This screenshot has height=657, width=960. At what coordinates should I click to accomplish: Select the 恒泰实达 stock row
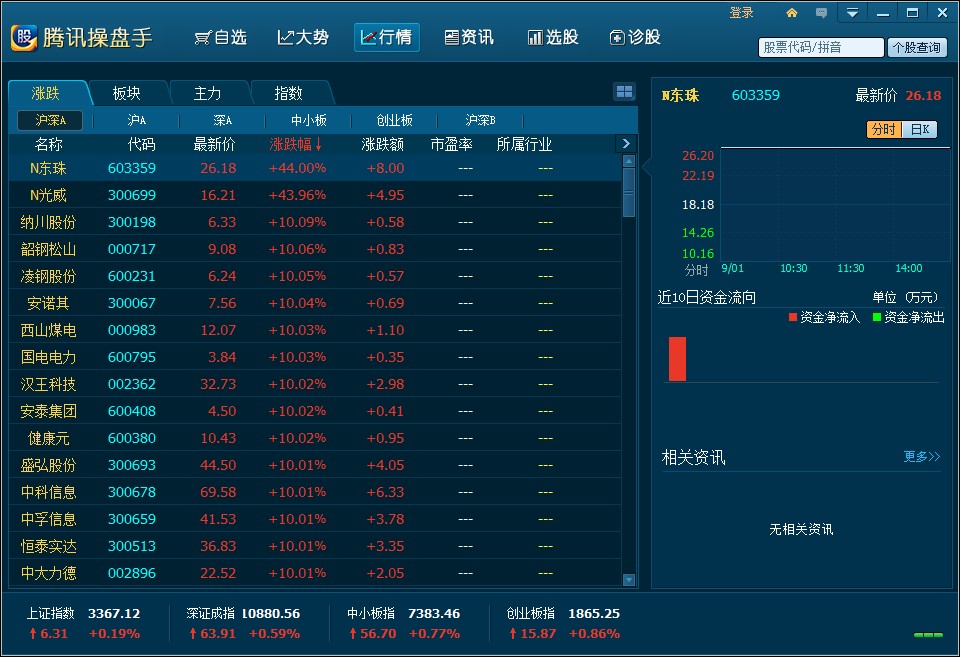[x=315, y=546]
